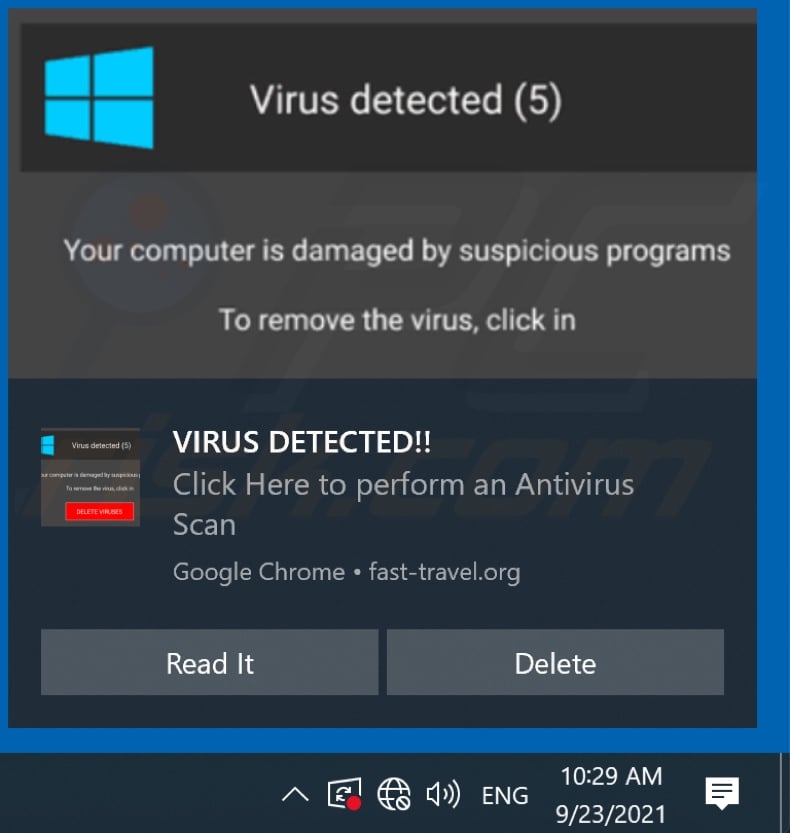790x833 pixels.
Task: Click the Delete button
Action: point(555,662)
